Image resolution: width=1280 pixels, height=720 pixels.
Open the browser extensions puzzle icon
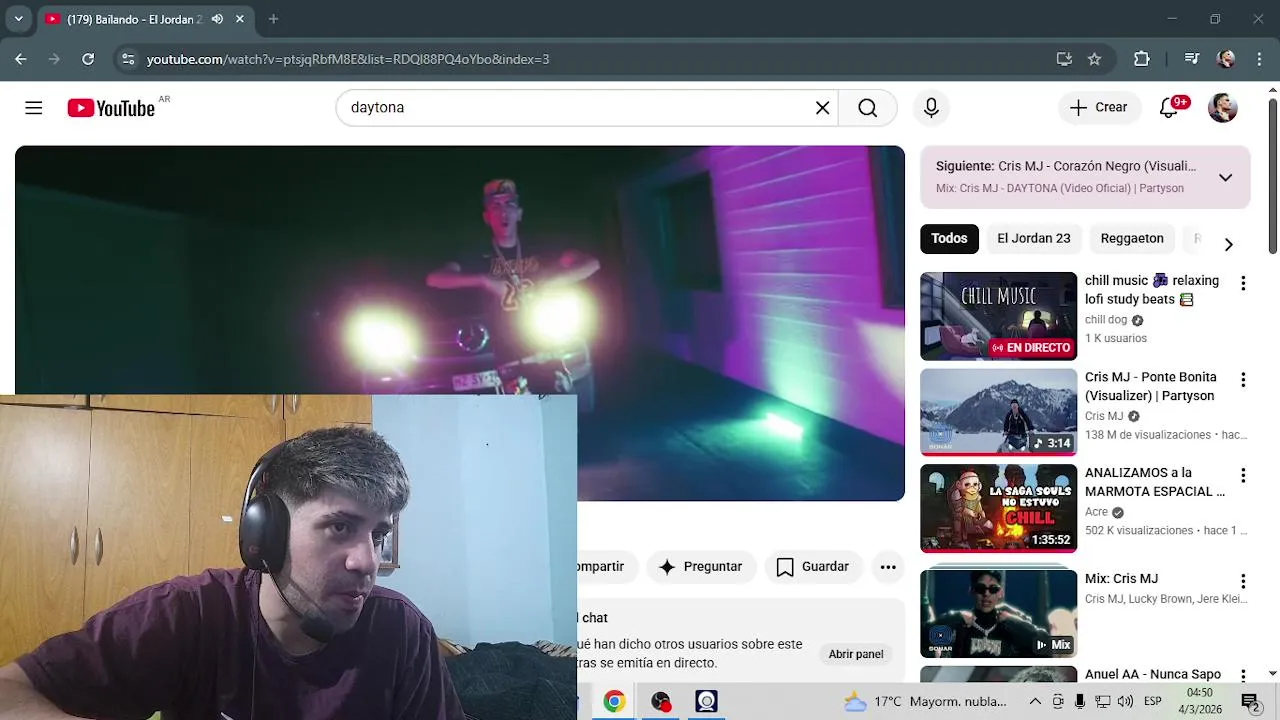(1142, 59)
